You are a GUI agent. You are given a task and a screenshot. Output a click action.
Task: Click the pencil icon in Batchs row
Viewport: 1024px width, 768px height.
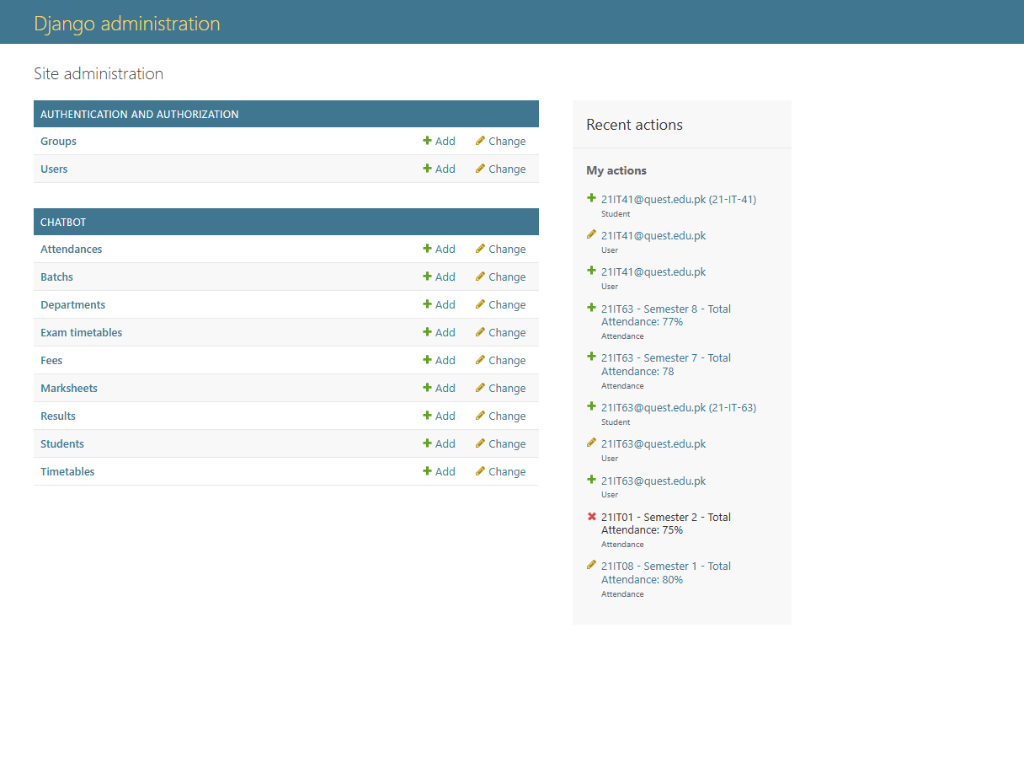[x=480, y=277]
